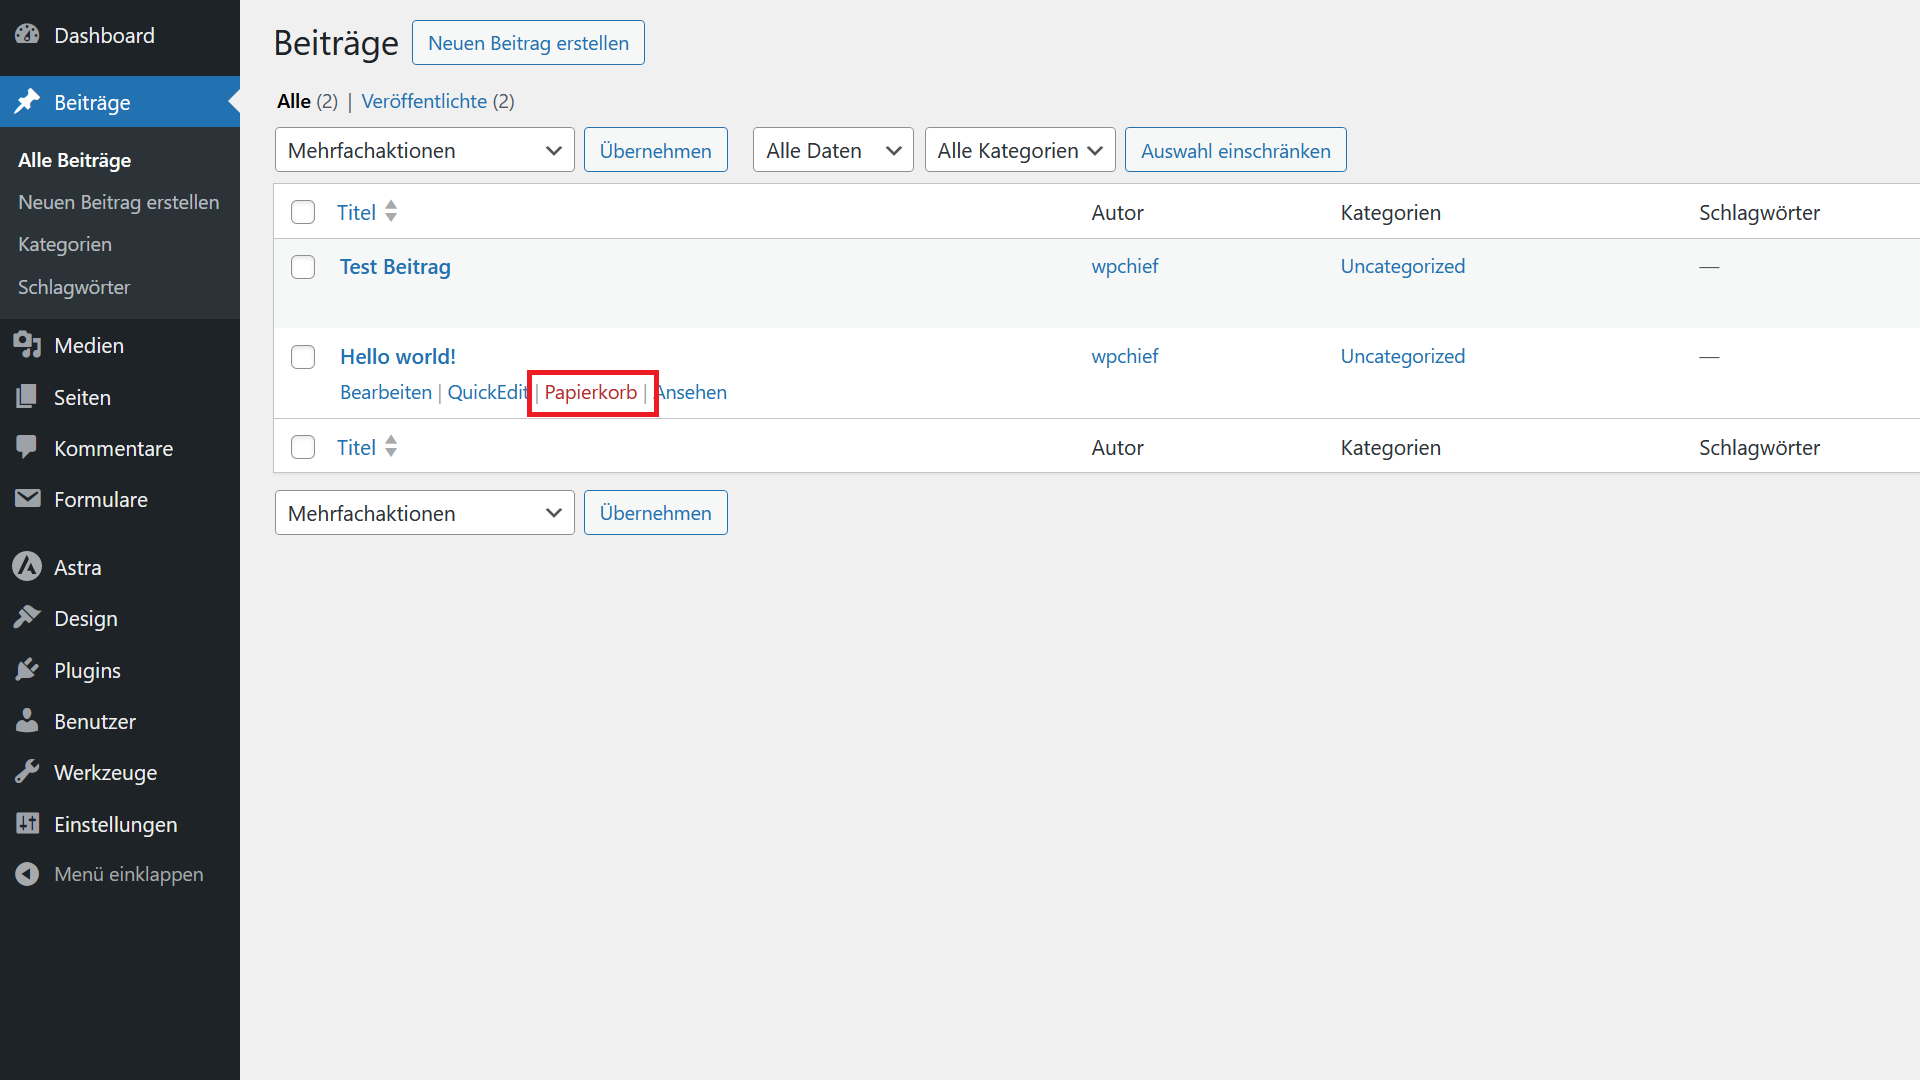This screenshot has width=1920, height=1080.
Task: Open Neuen Beitrag erstellen sidebar submenu
Action: [x=119, y=202]
